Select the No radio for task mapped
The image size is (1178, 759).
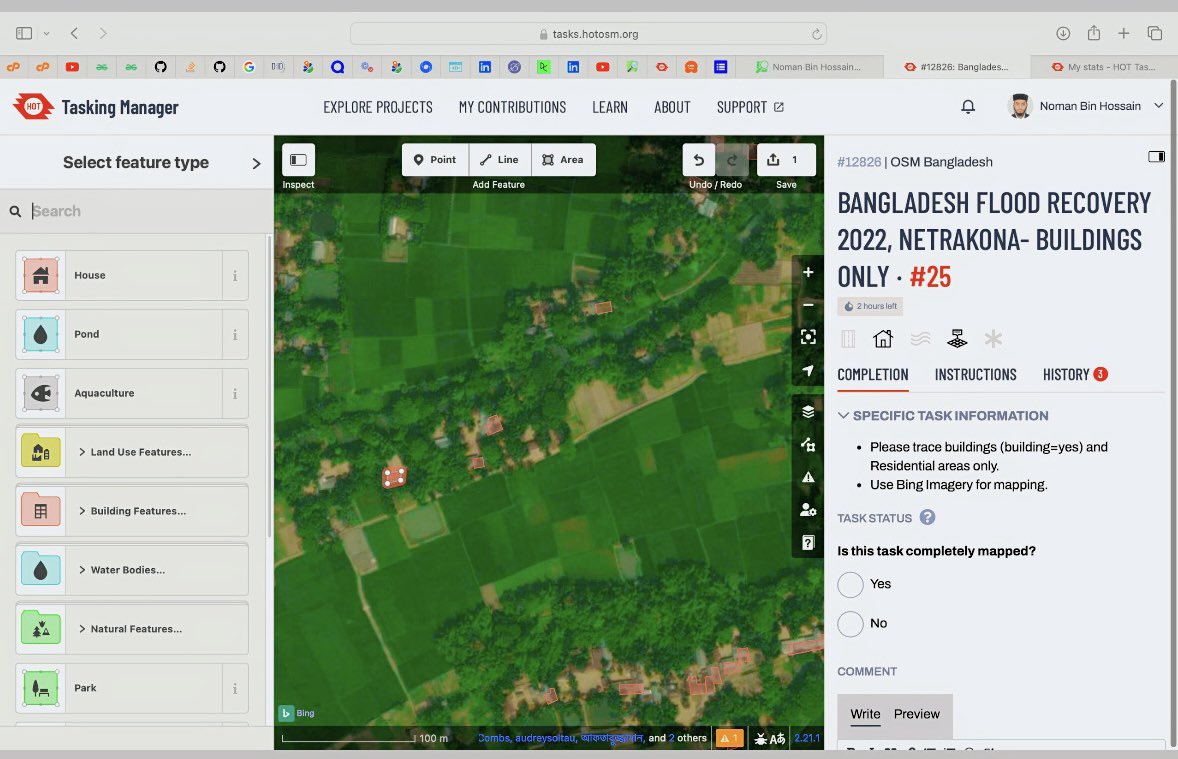[850, 623]
